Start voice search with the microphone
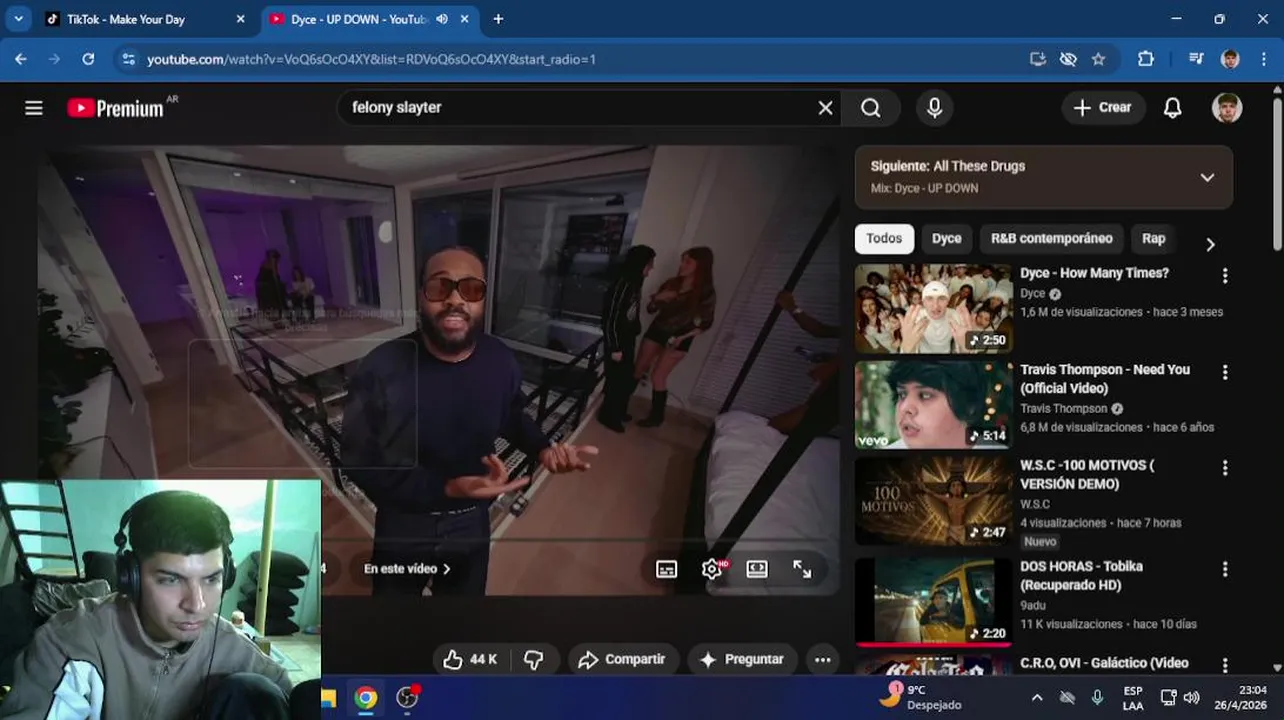 [x=934, y=108]
